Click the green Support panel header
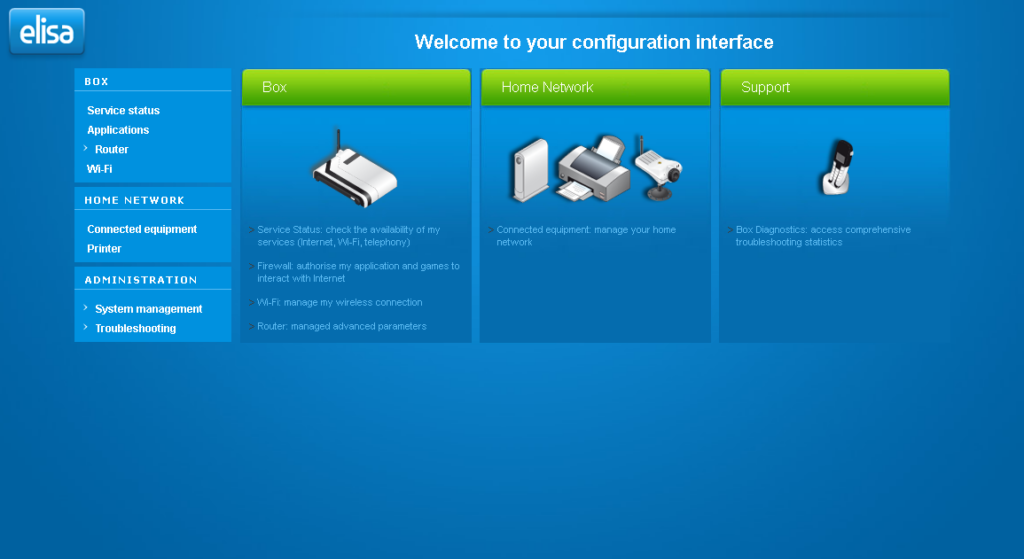Image resolution: width=1024 pixels, height=559 pixels. click(x=835, y=88)
